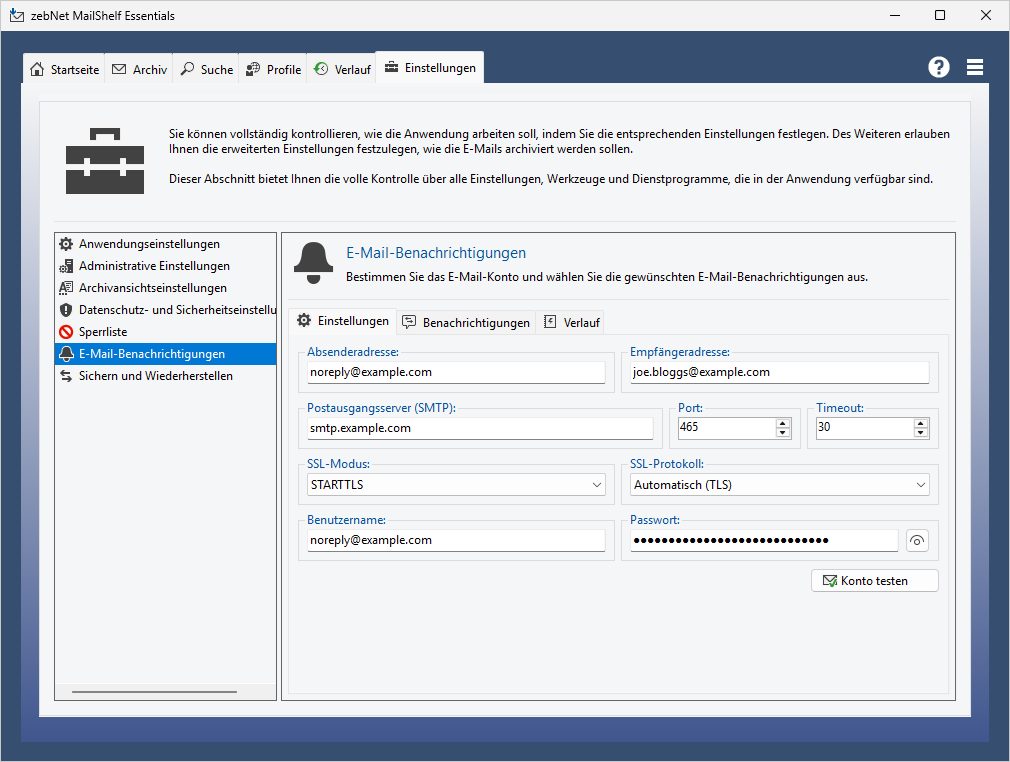
Task: Open the hamburger menu icon
Action: coord(975,67)
